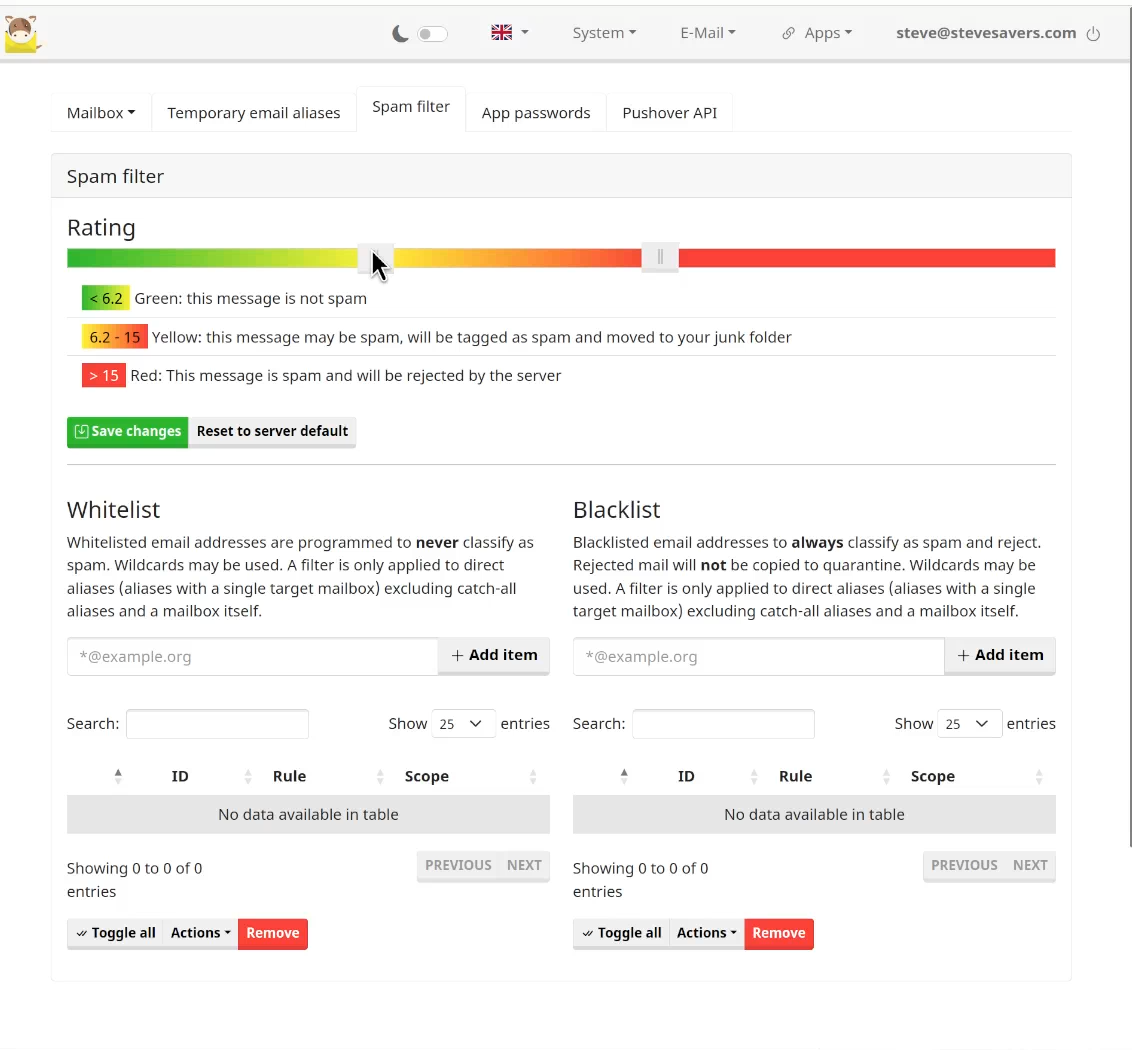
Task: Toggle all whitelist entries
Action: coord(116,933)
